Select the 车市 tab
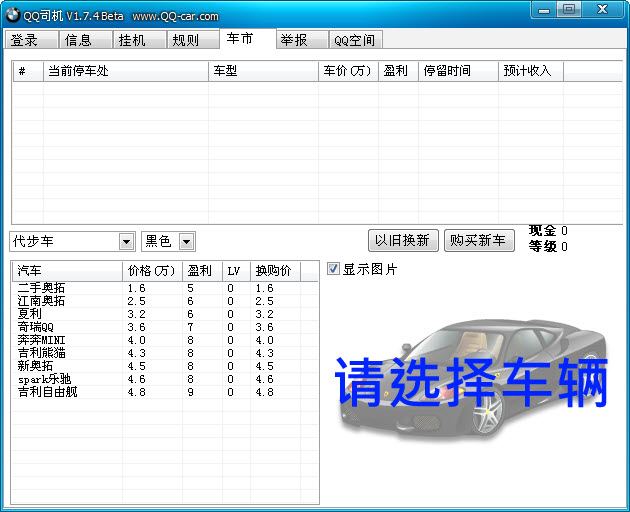 pos(248,39)
